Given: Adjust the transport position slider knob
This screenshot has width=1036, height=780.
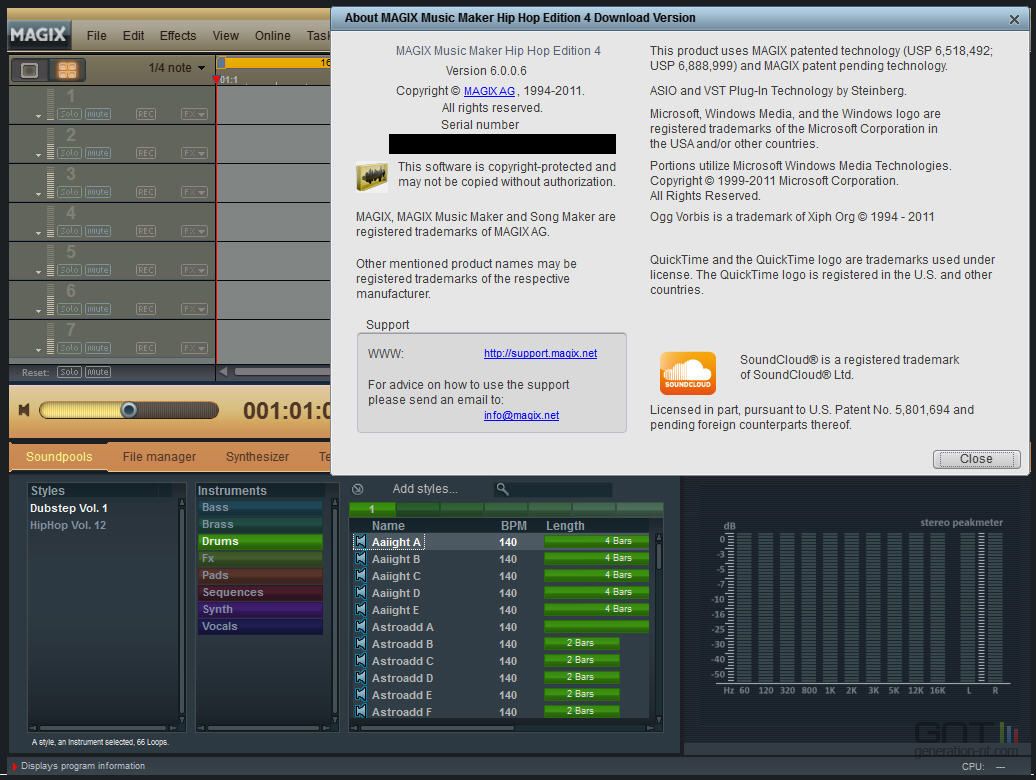Looking at the screenshot, I should (129, 410).
